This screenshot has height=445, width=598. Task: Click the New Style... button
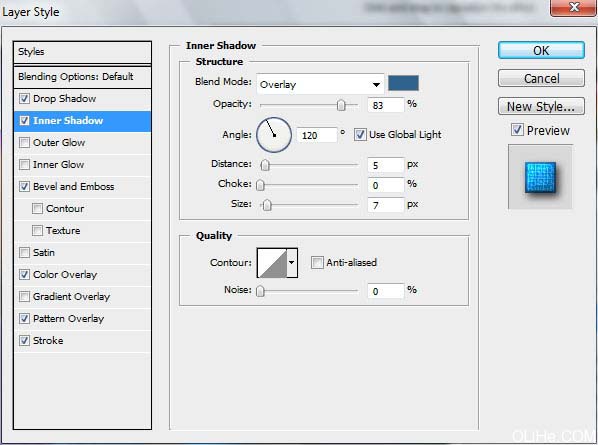click(x=541, y=106)
